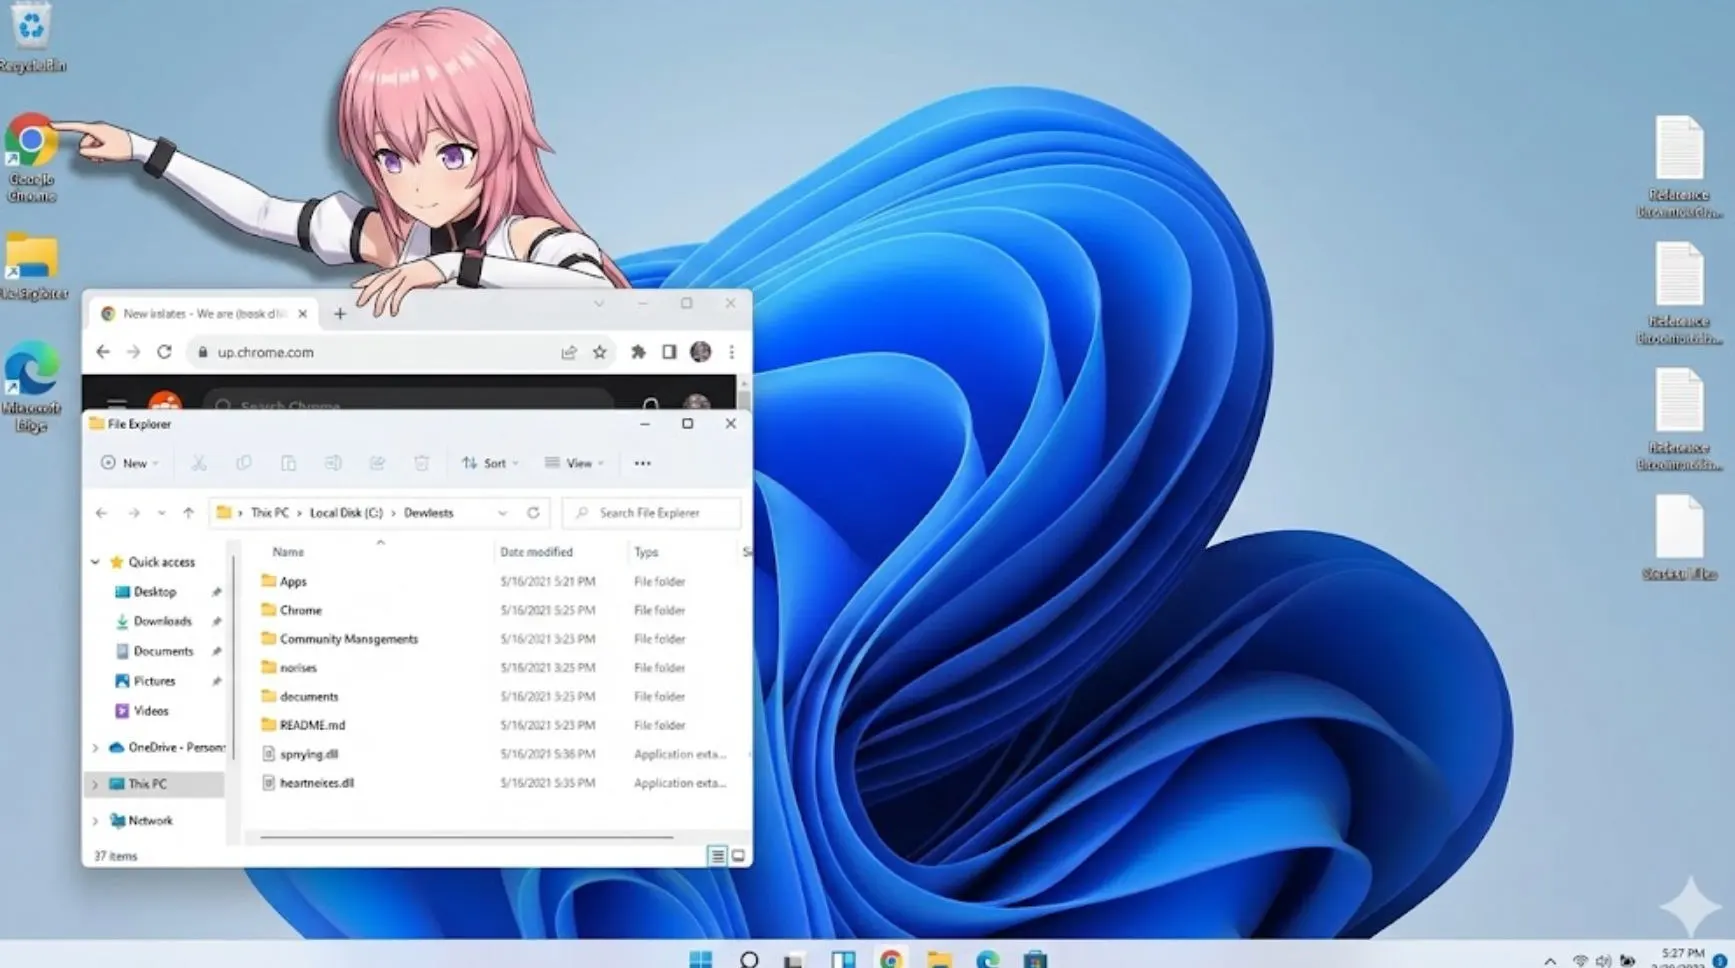The width and height of the screenshot is (1735, 968).
Task: Bookmark the page with Chrome's star icon
Action: [x=599, y=352]
